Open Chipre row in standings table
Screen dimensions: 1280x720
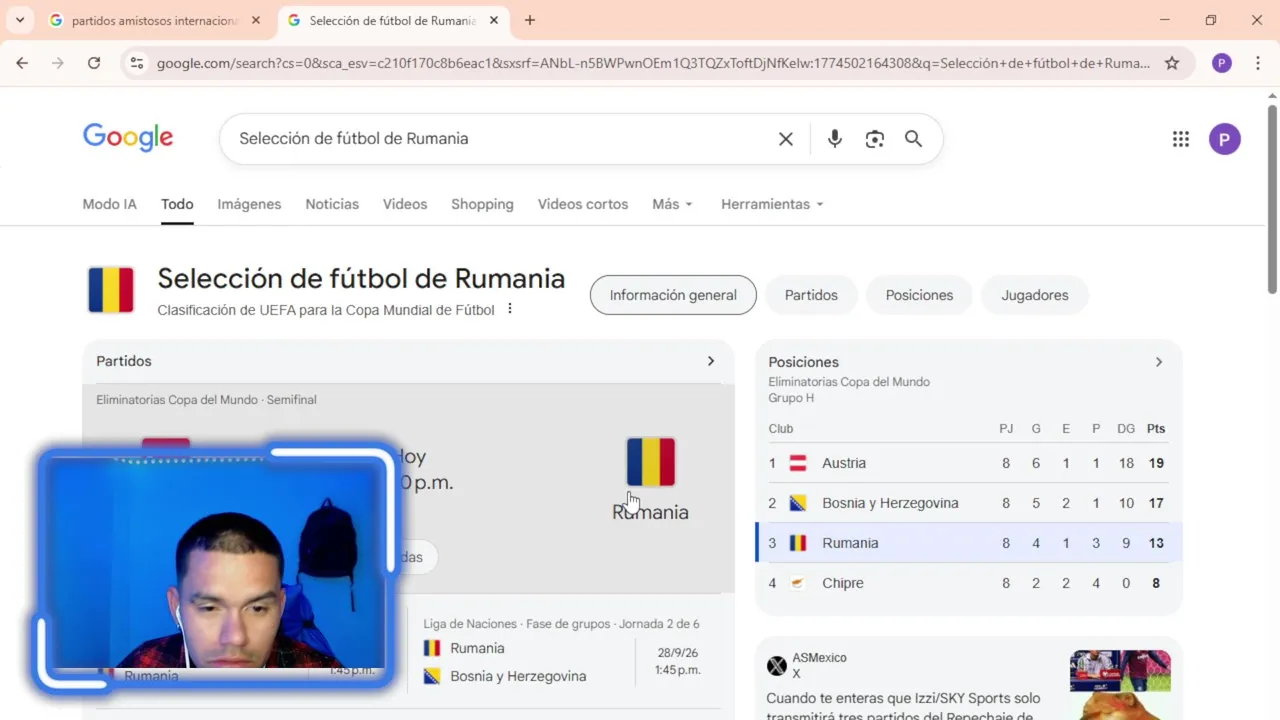pyautogui.click(x=969, y=583)
